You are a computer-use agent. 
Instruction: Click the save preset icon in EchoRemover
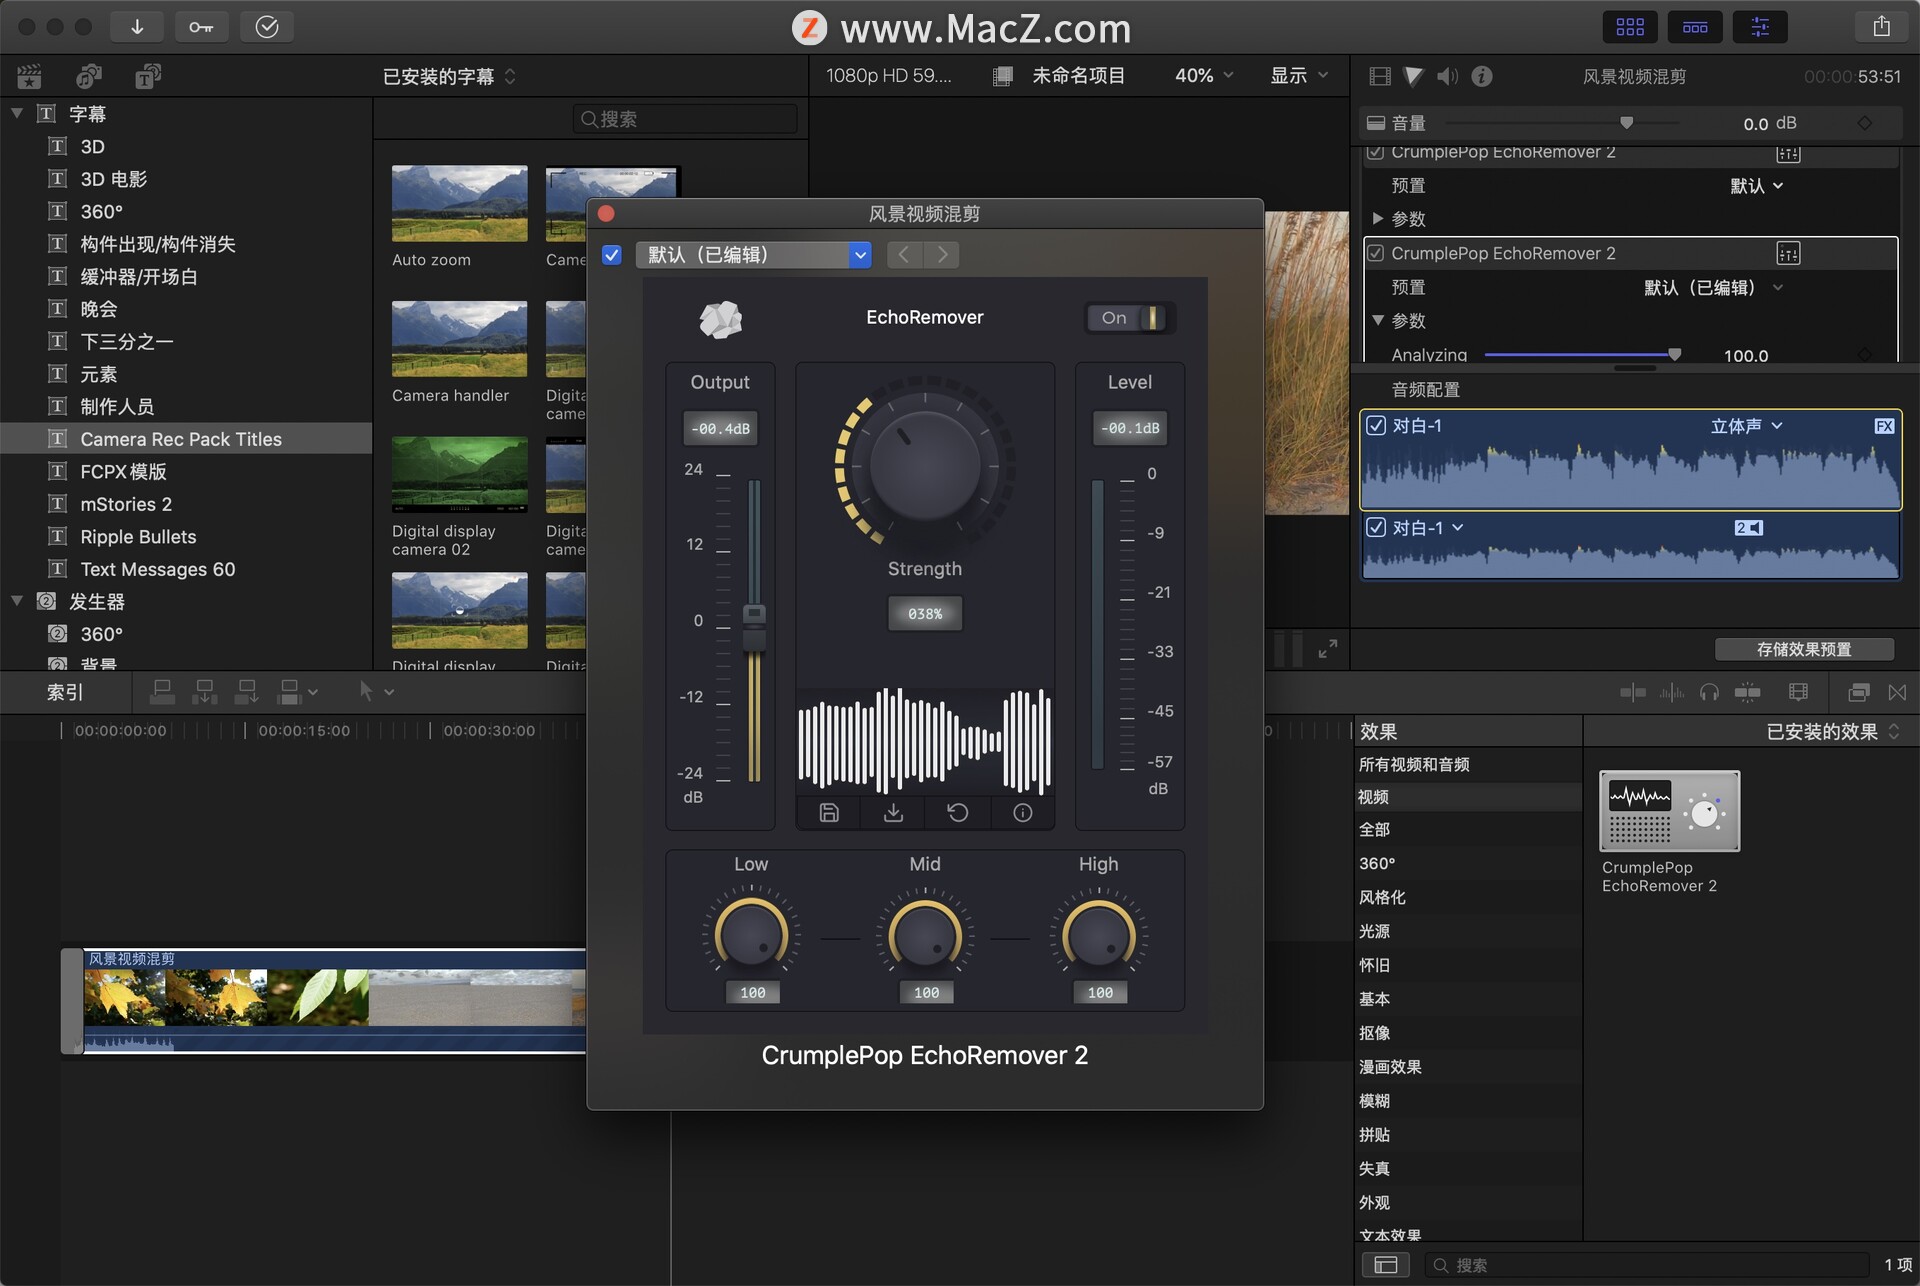click(829, 813)
